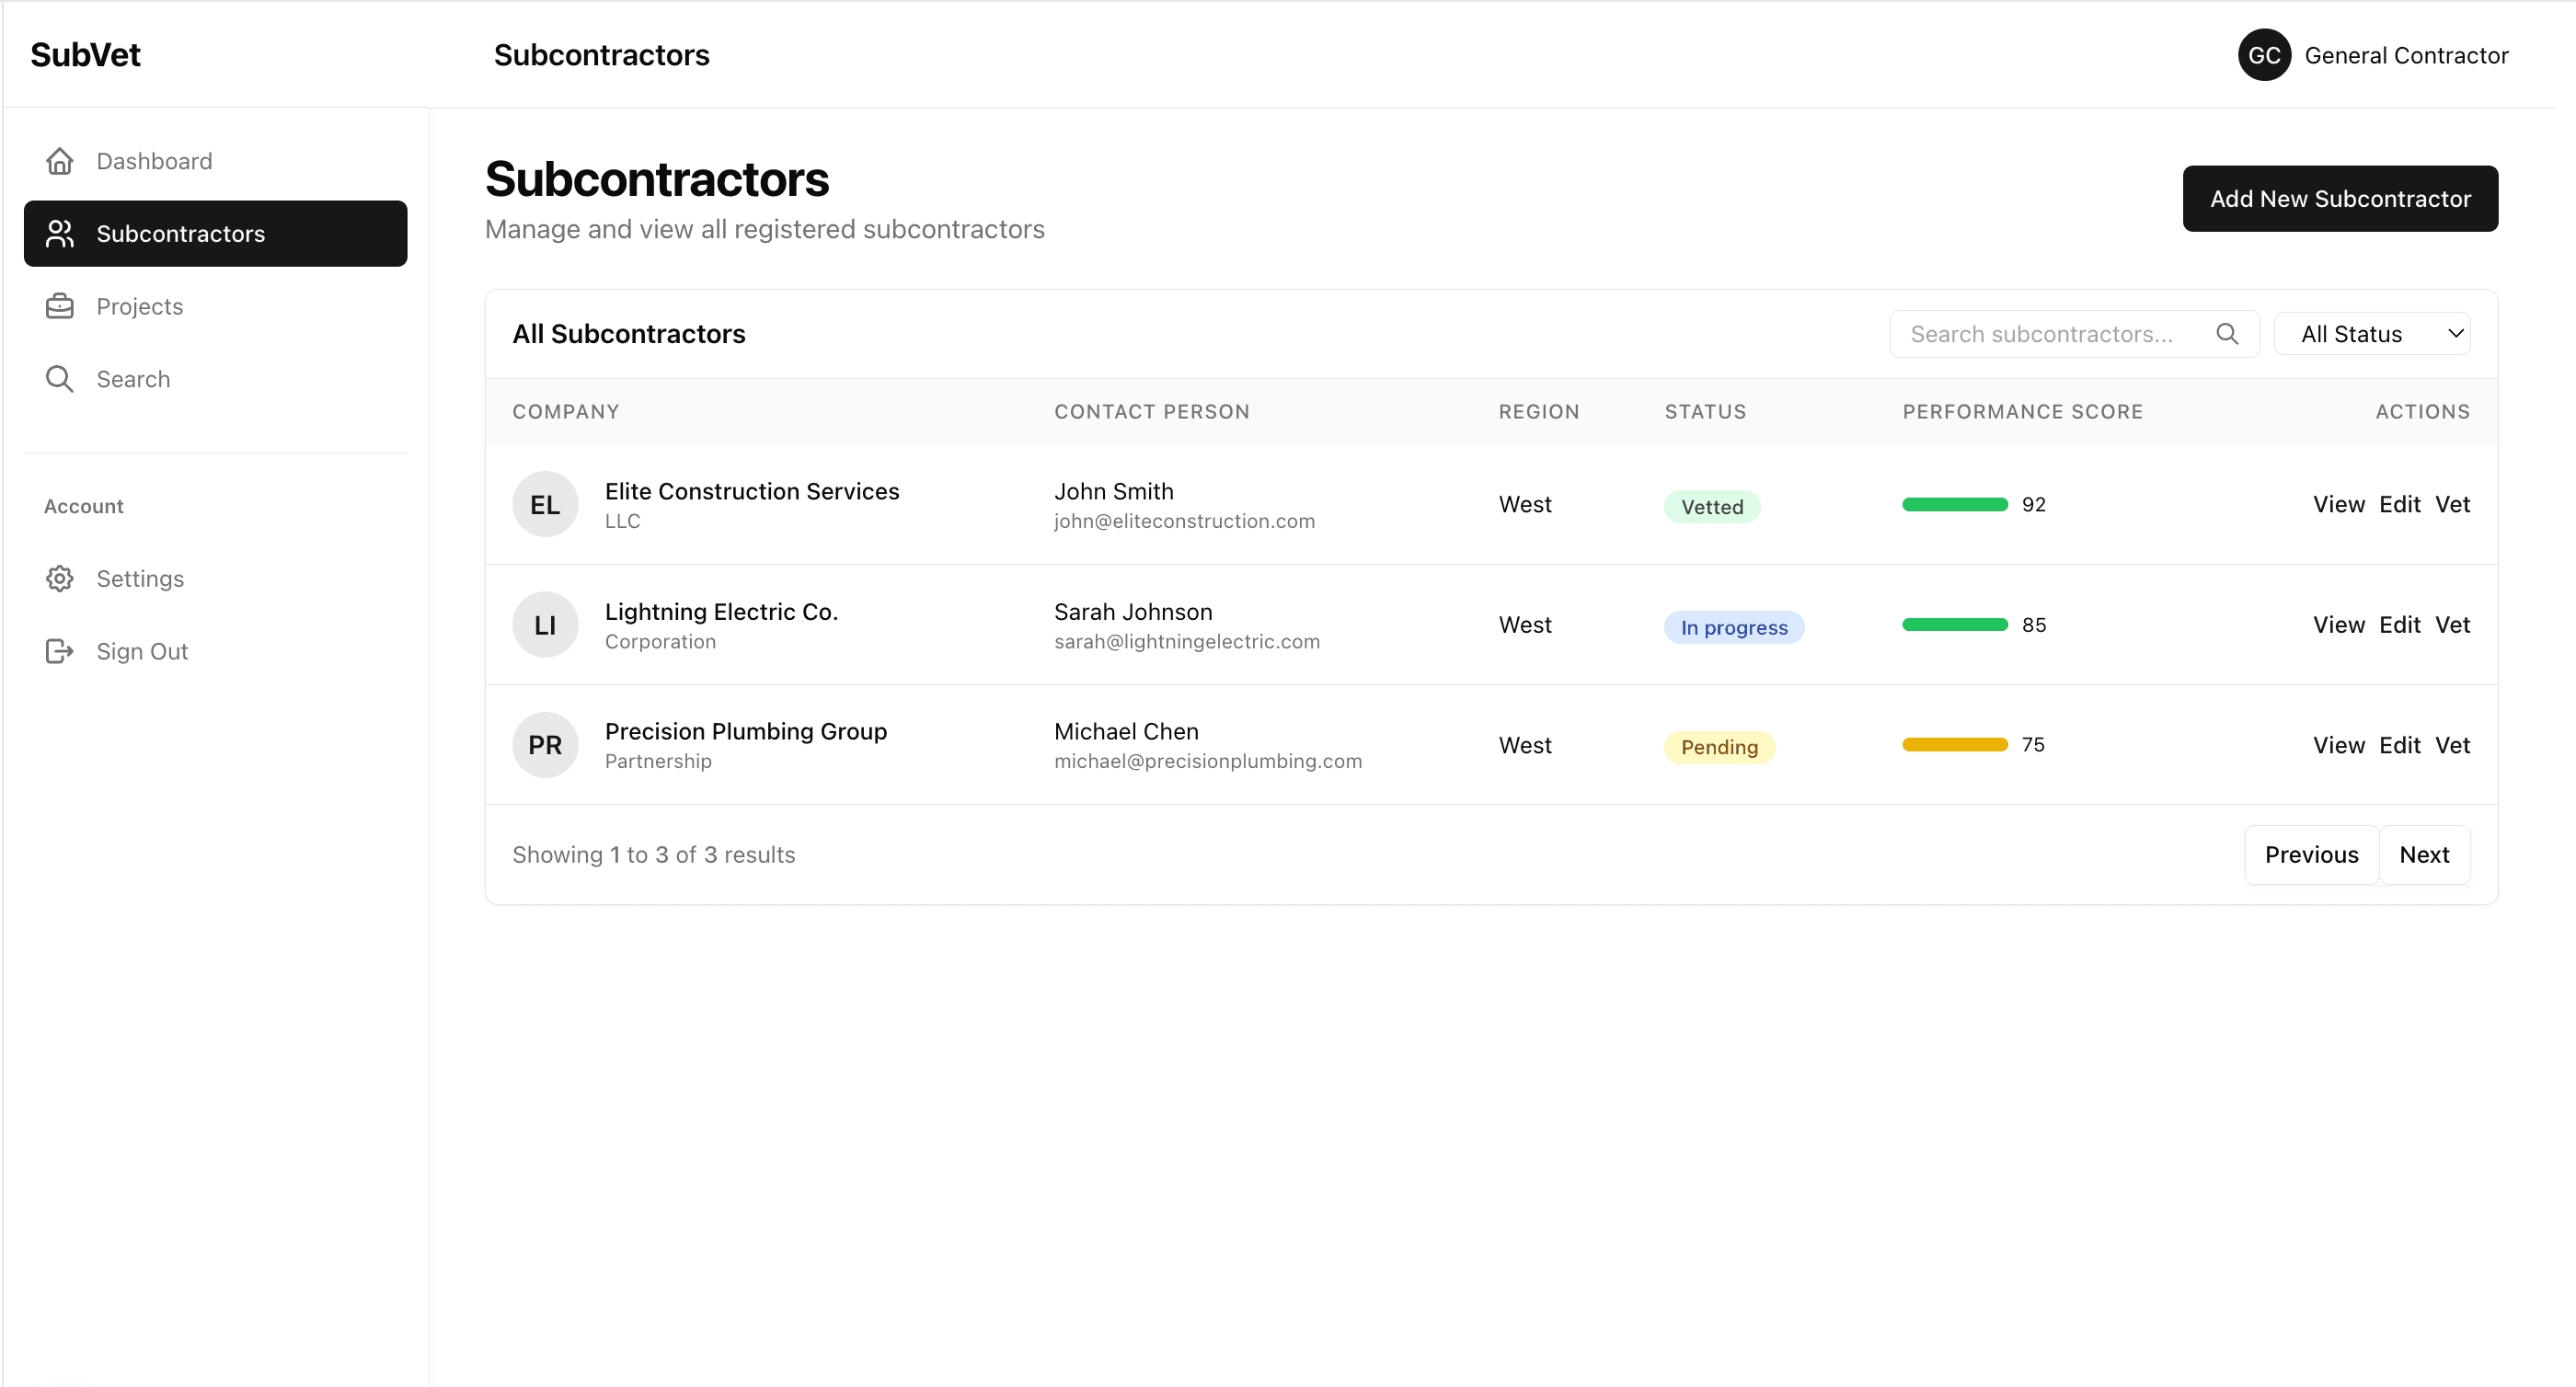Click Elite Construction's EL avatar
The image size is (2576, 1387).
point(545,504)
